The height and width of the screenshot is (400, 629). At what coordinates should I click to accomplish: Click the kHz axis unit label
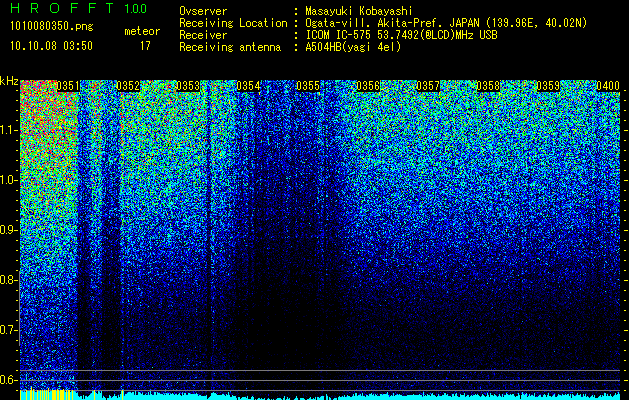9,81
